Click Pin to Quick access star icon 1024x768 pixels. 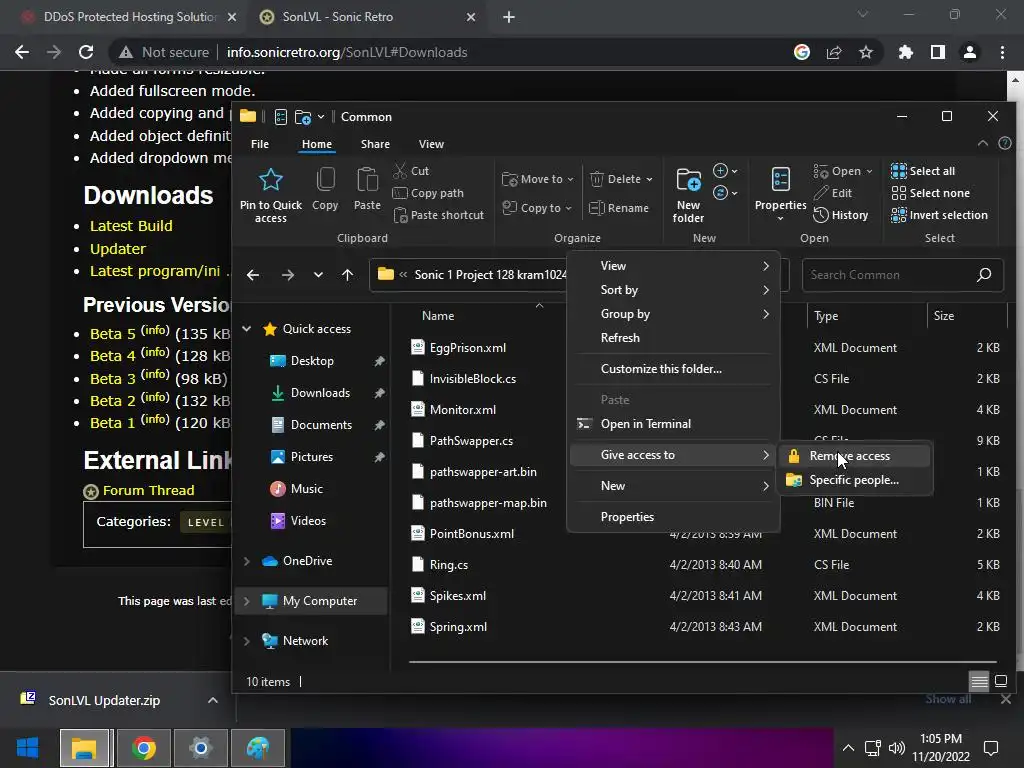pyautogui.click(x=270, y=180)
